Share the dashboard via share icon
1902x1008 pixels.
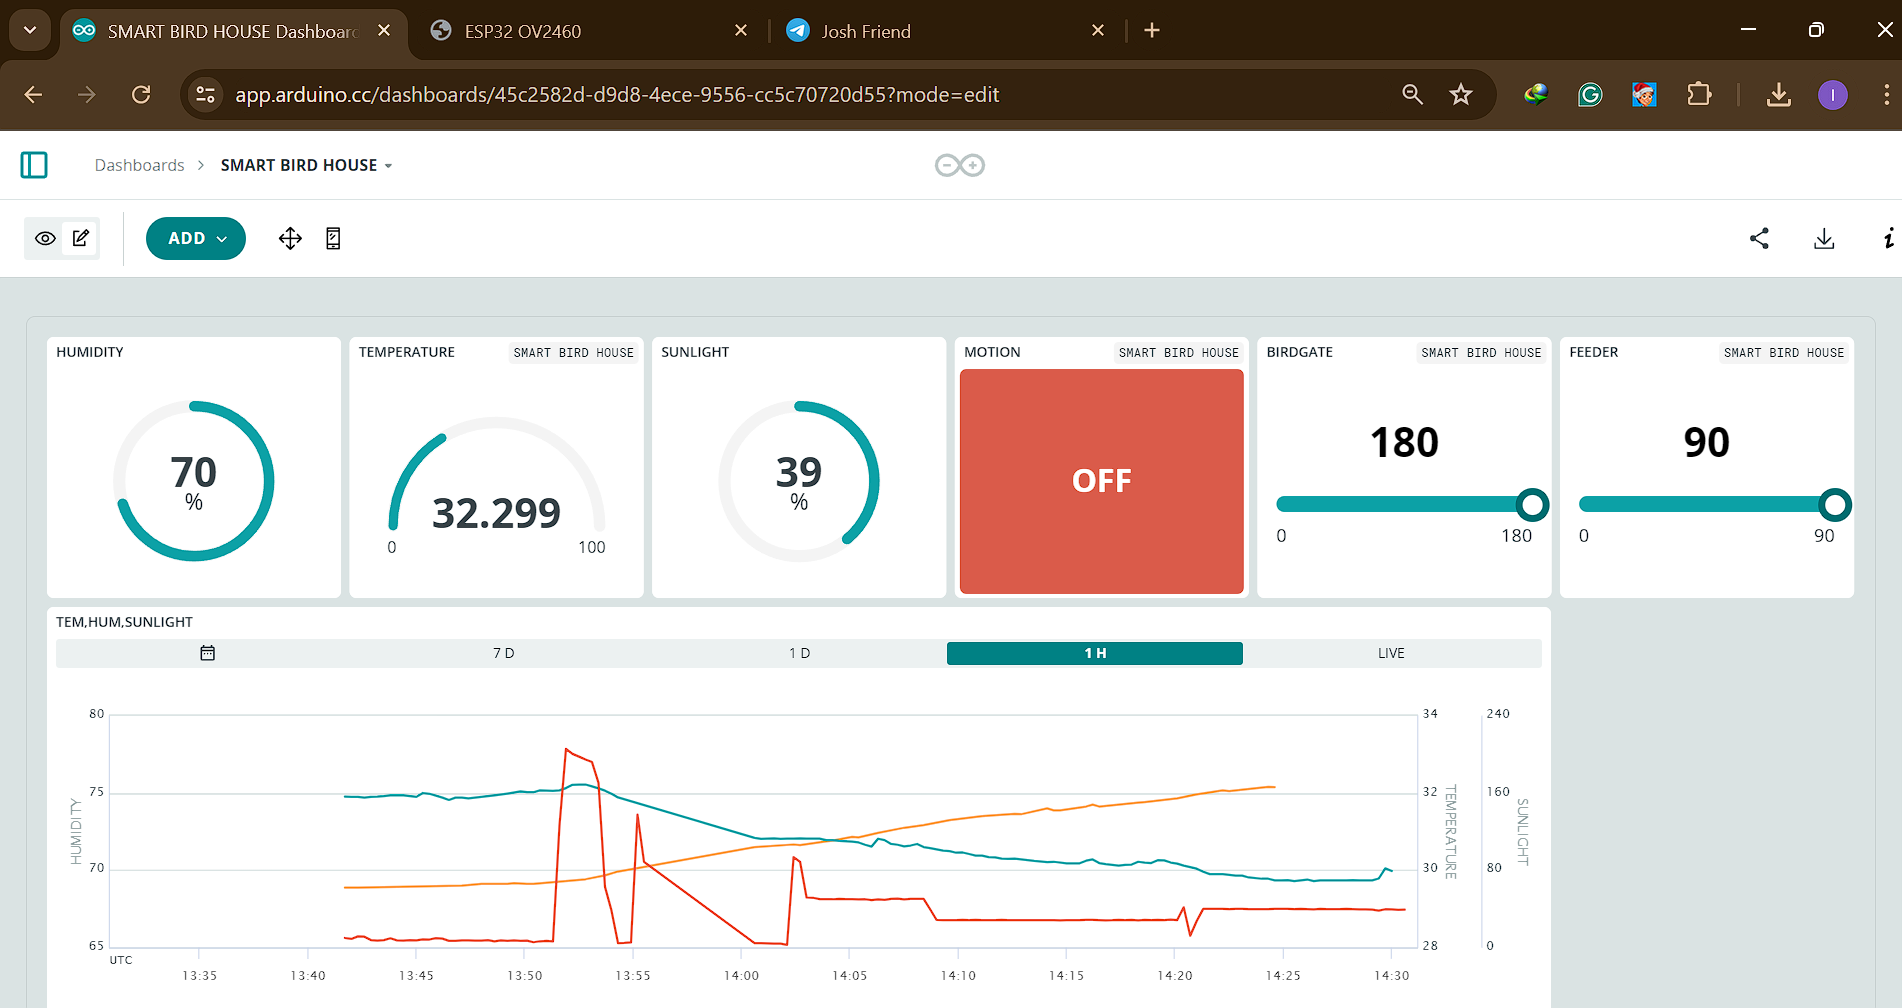1759,238
